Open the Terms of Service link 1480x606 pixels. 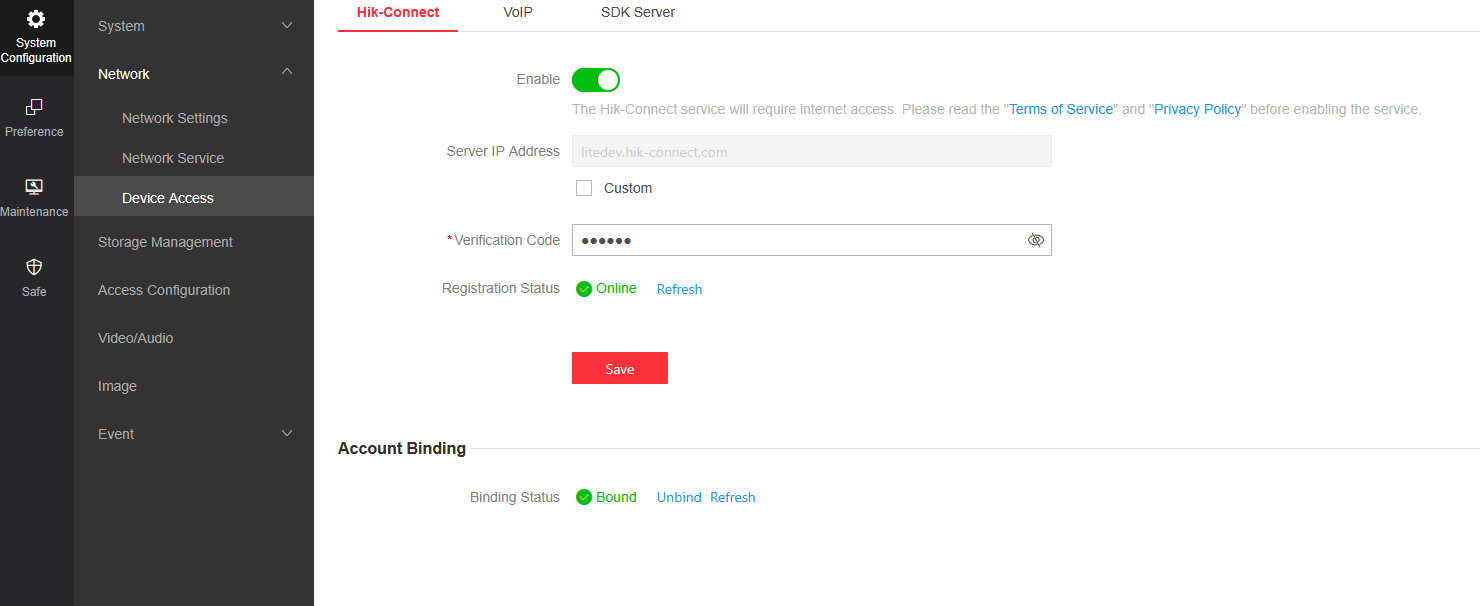click(1061, 109)
